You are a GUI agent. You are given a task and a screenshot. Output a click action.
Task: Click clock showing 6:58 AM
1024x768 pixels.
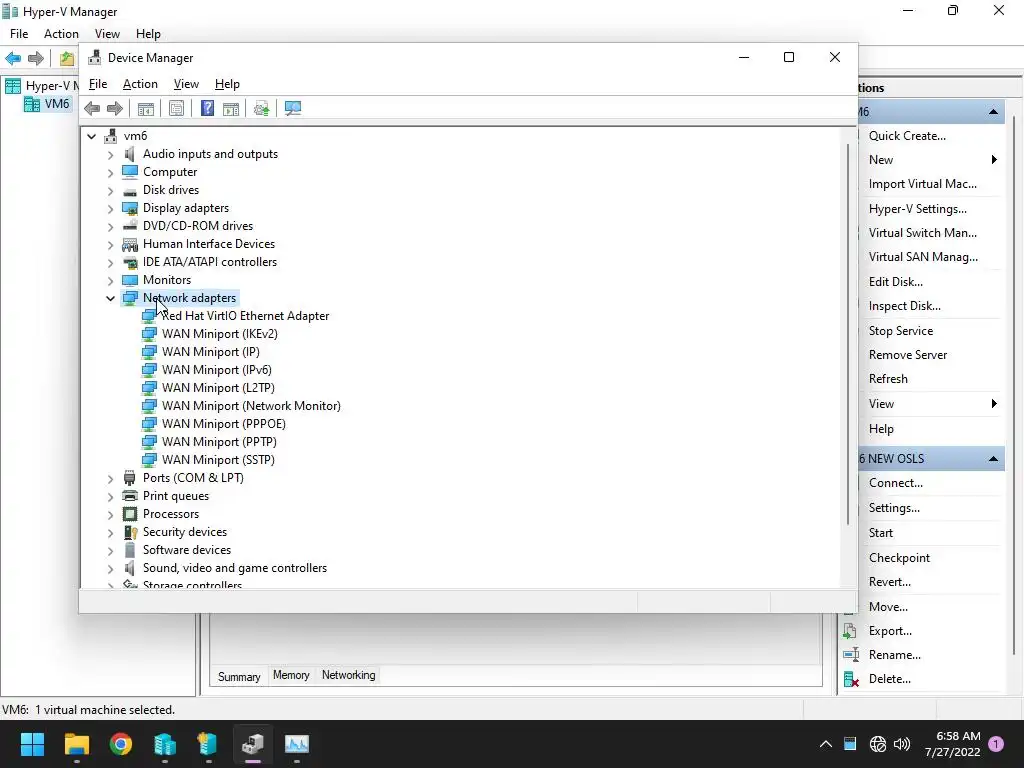tap(958, 736)
